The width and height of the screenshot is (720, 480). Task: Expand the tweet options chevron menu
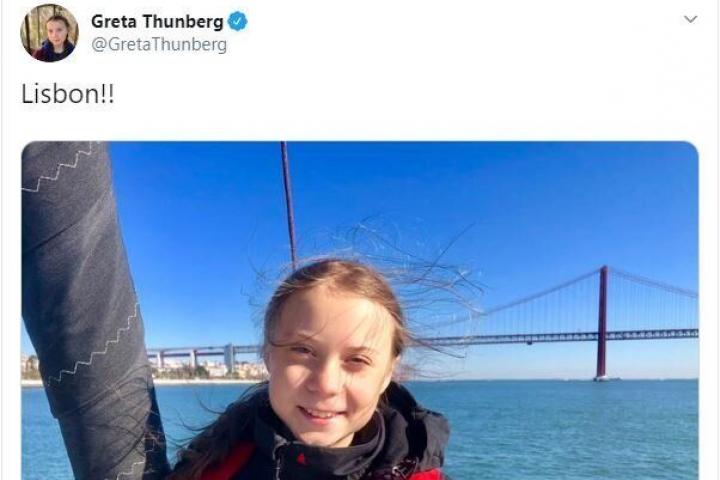point(691,19)
